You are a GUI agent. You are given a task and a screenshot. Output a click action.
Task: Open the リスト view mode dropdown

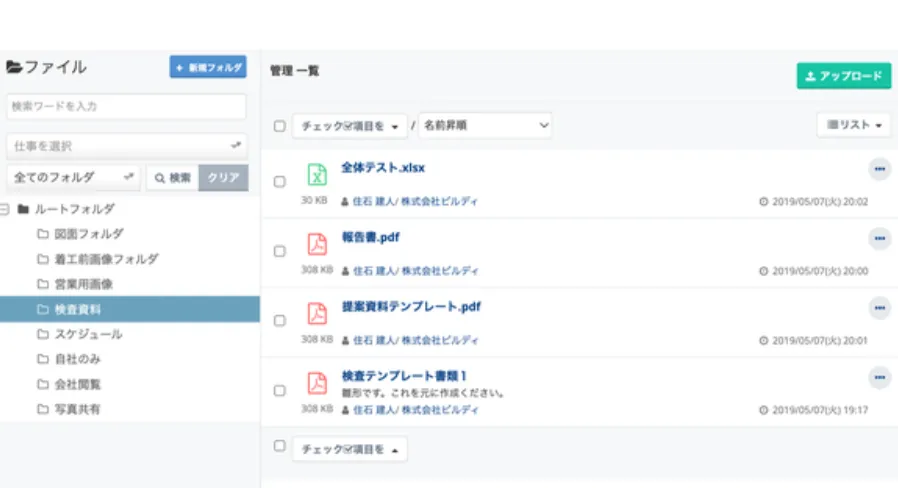click(854, 124)
